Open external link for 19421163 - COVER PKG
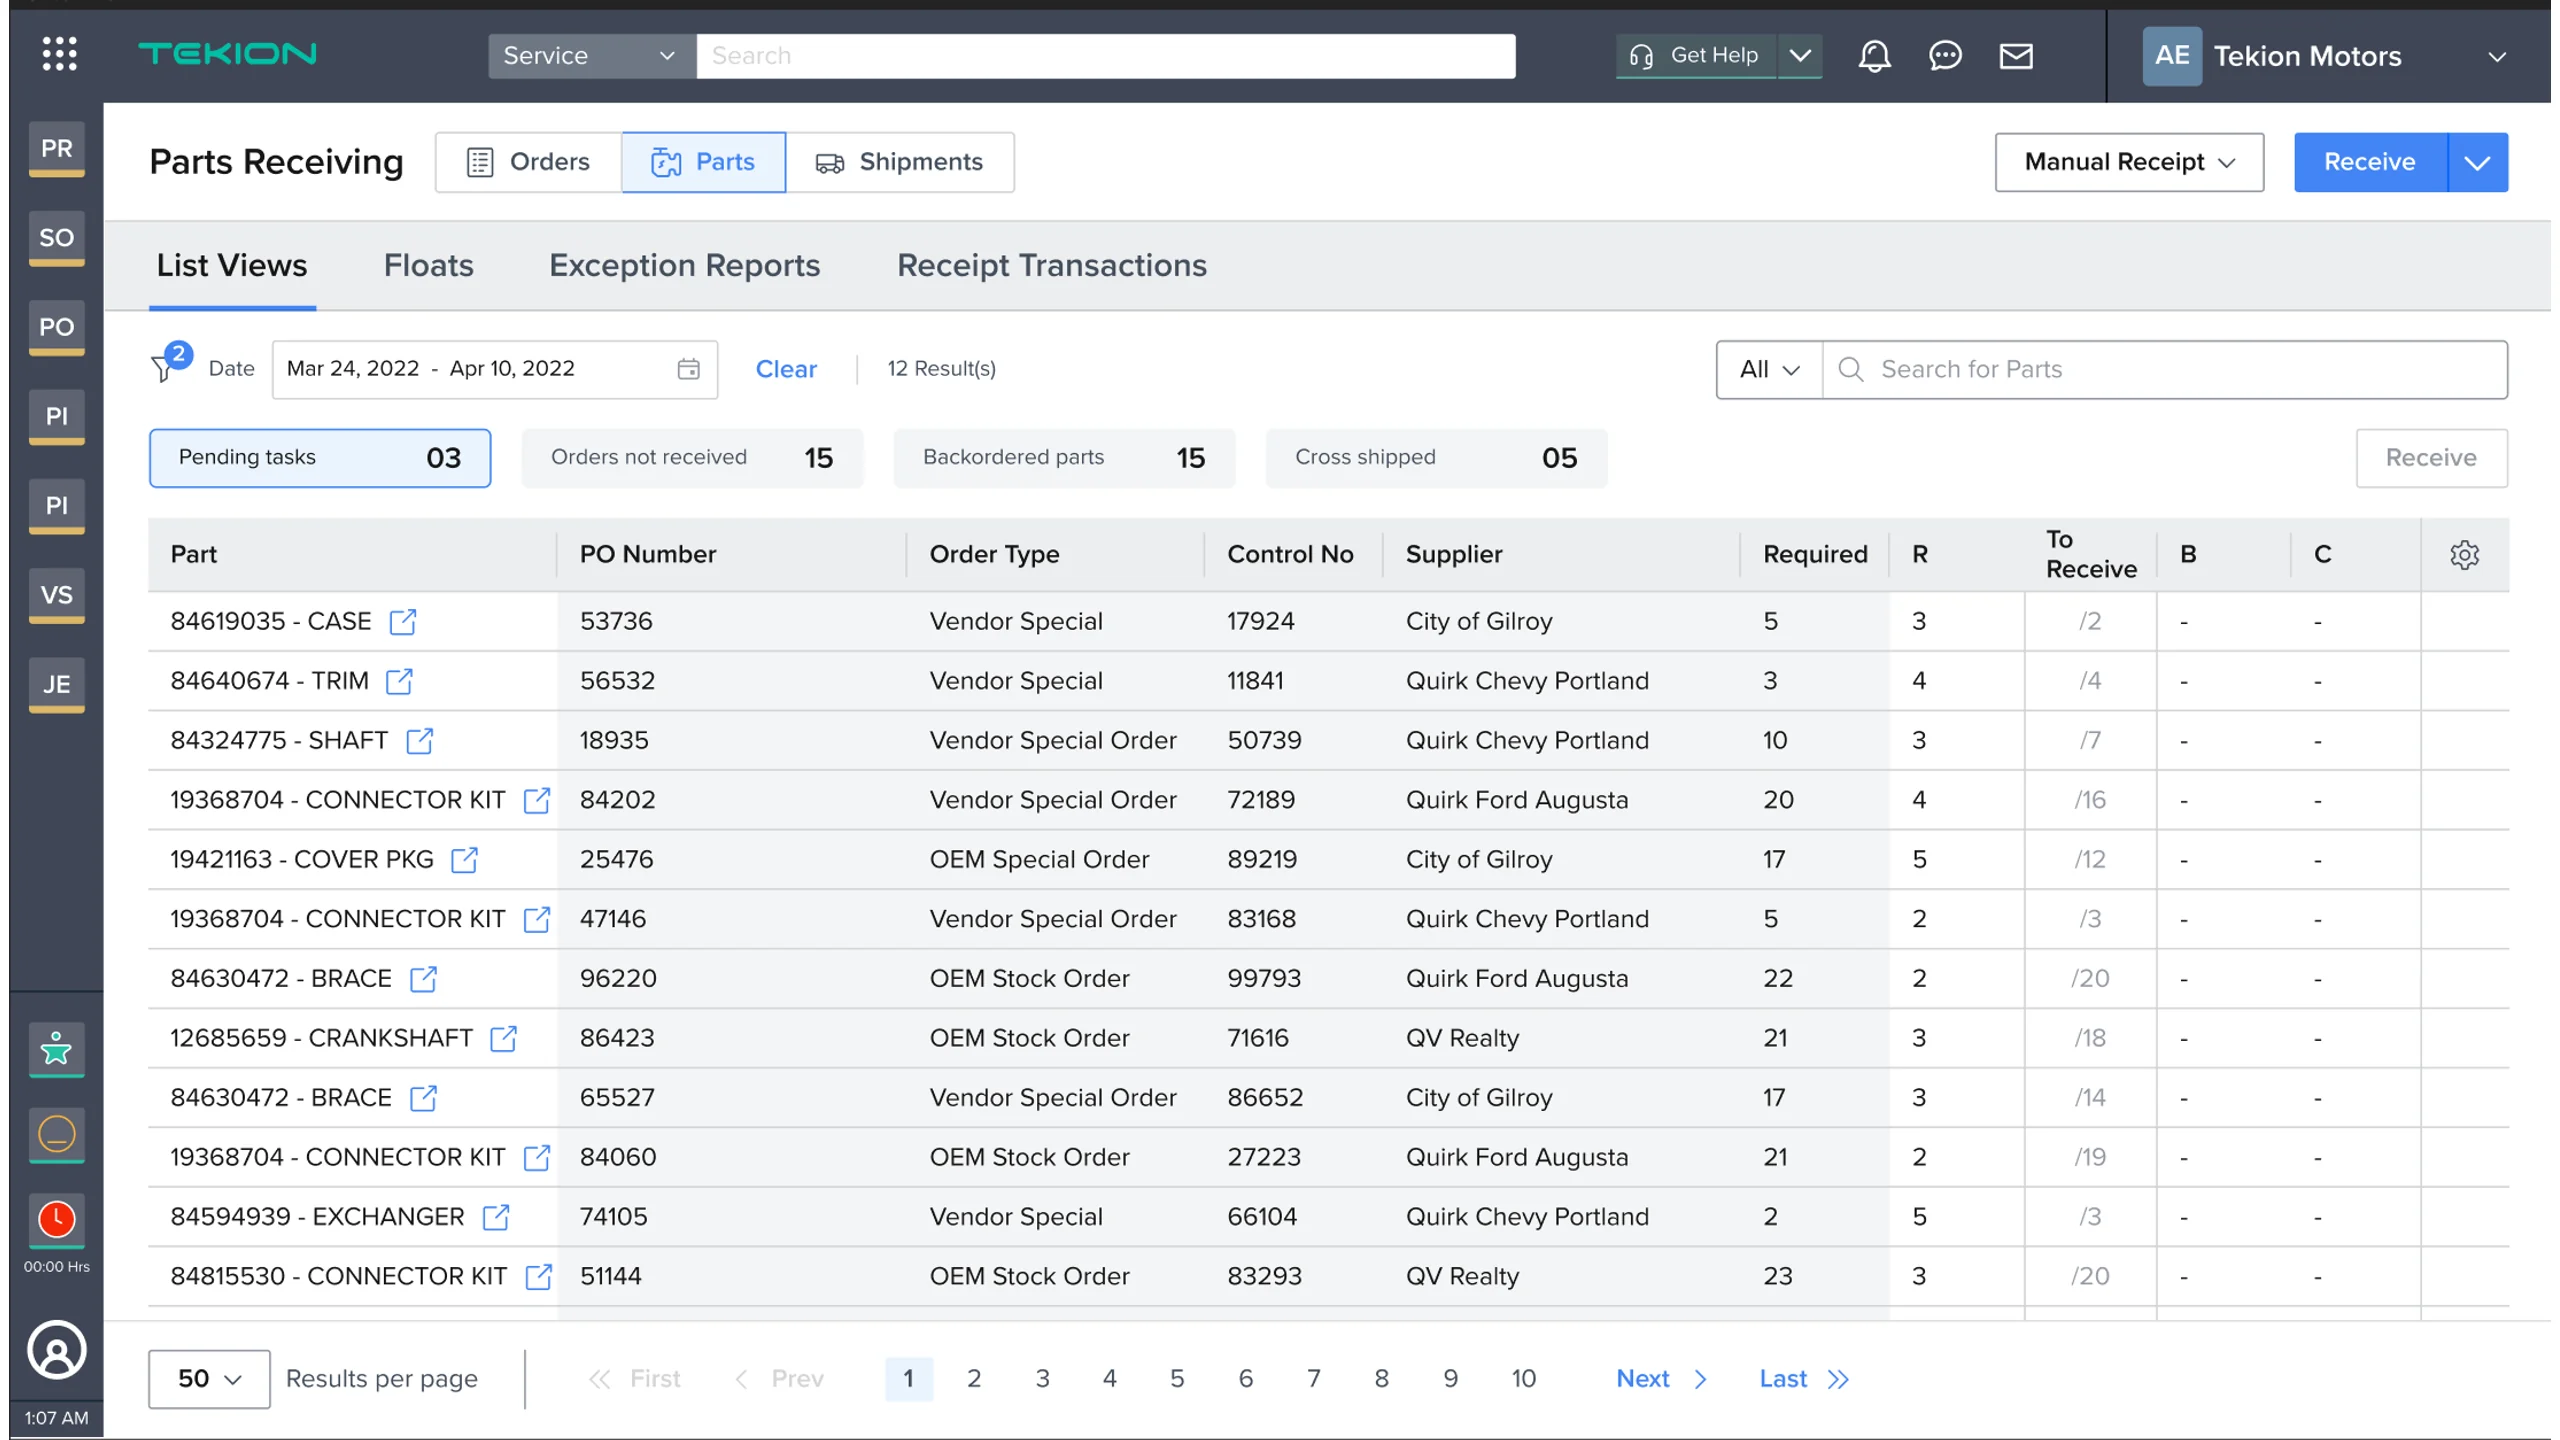The width and height of the screenshot is (2560, 1440). click(464, 860)
